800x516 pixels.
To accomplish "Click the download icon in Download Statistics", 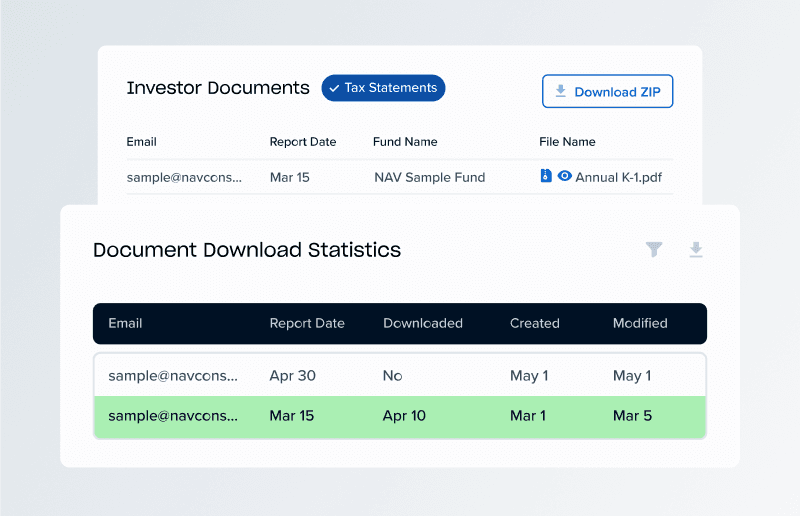I will click(696, 250).
